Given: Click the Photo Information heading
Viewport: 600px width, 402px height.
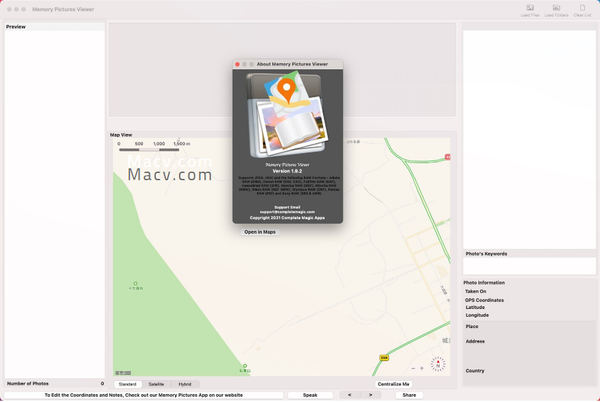Looking at the screenshot, I should (x=484, y=283).
